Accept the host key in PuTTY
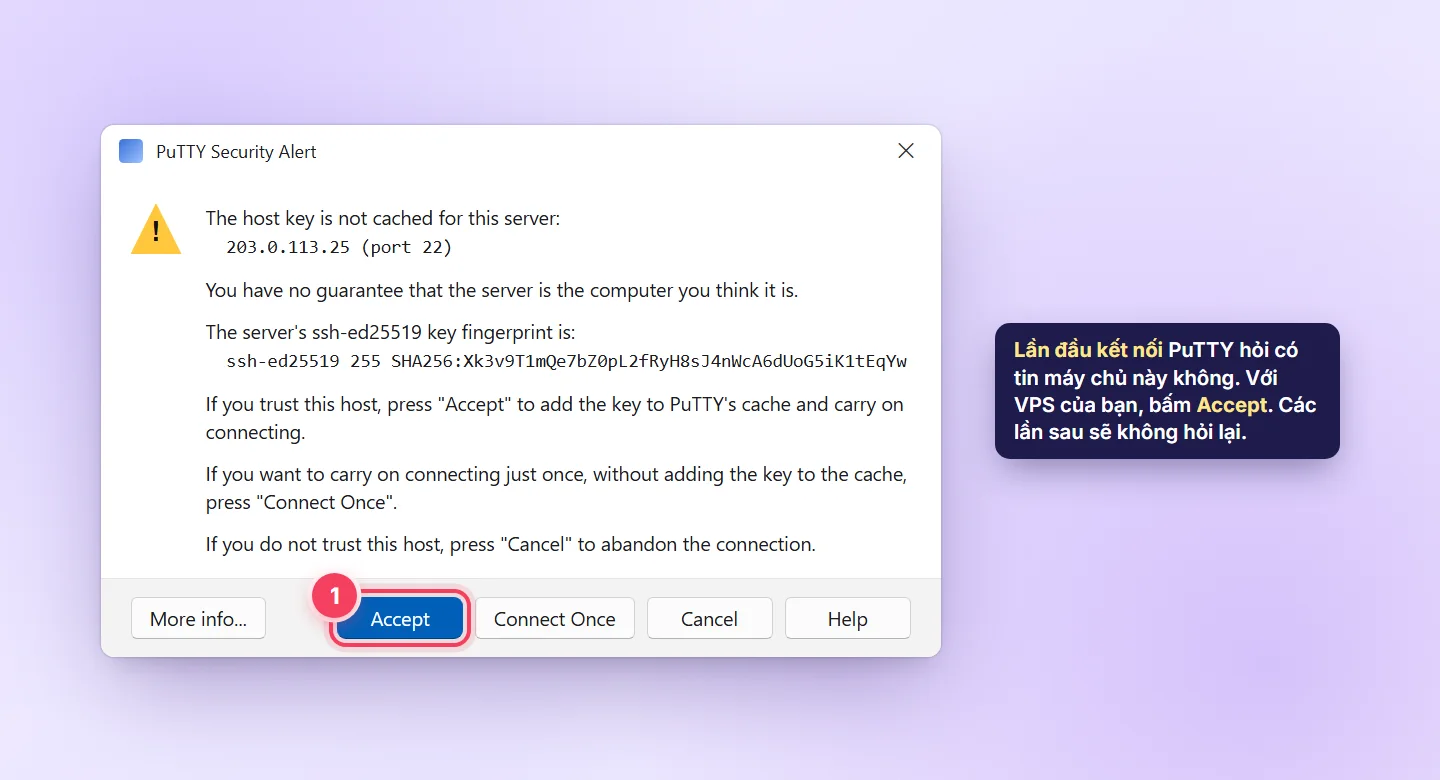Image resolution: width=1440 pixels, height=780 pixels. tap(400, 618)
